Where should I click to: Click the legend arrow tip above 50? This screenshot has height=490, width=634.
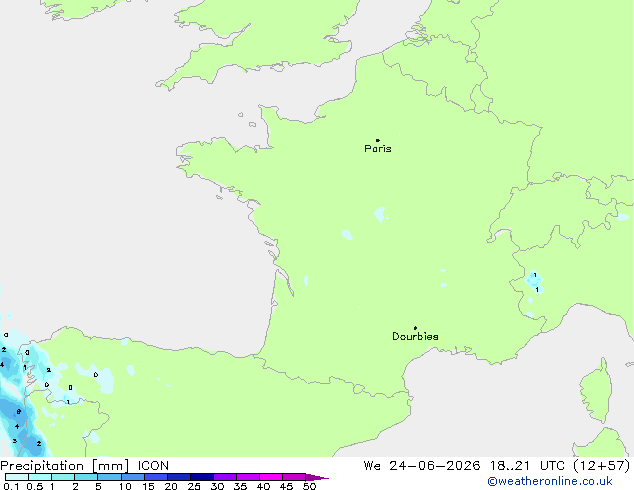(317, 477)
